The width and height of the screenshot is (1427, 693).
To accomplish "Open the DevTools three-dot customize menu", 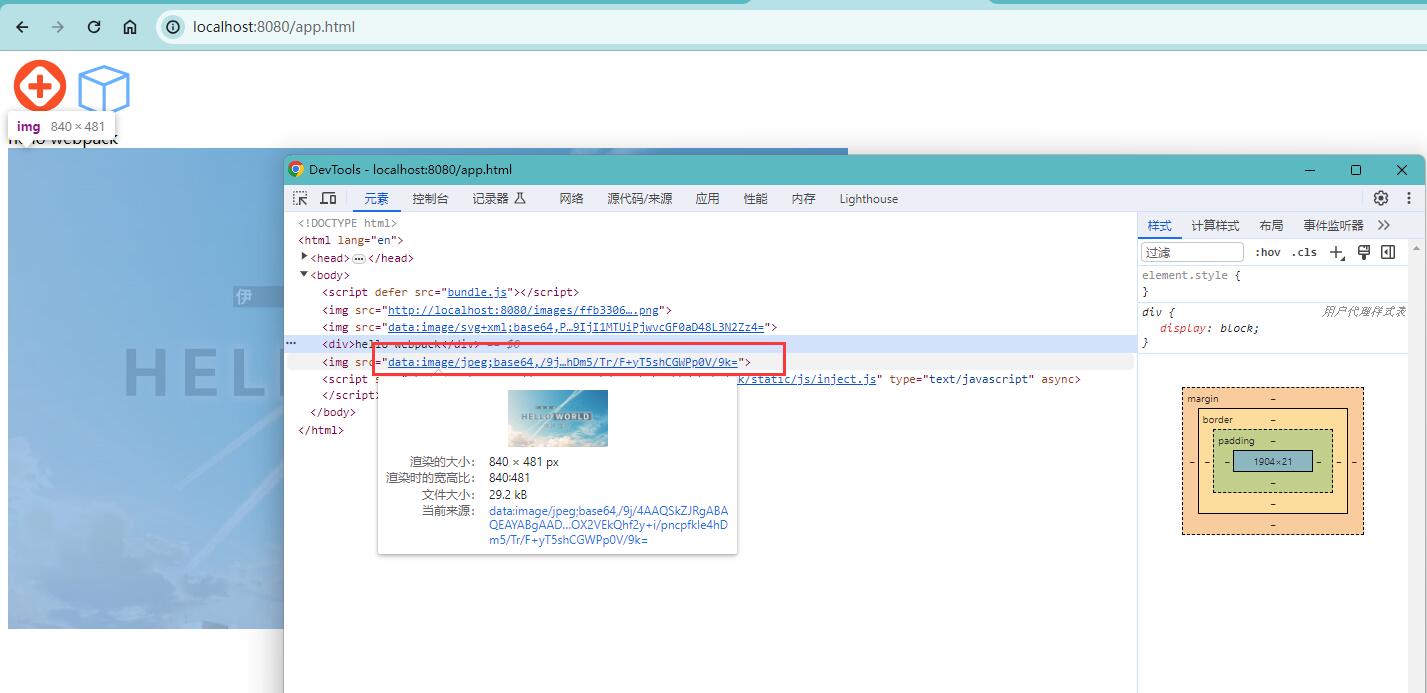I will [x=1409, y=198].
